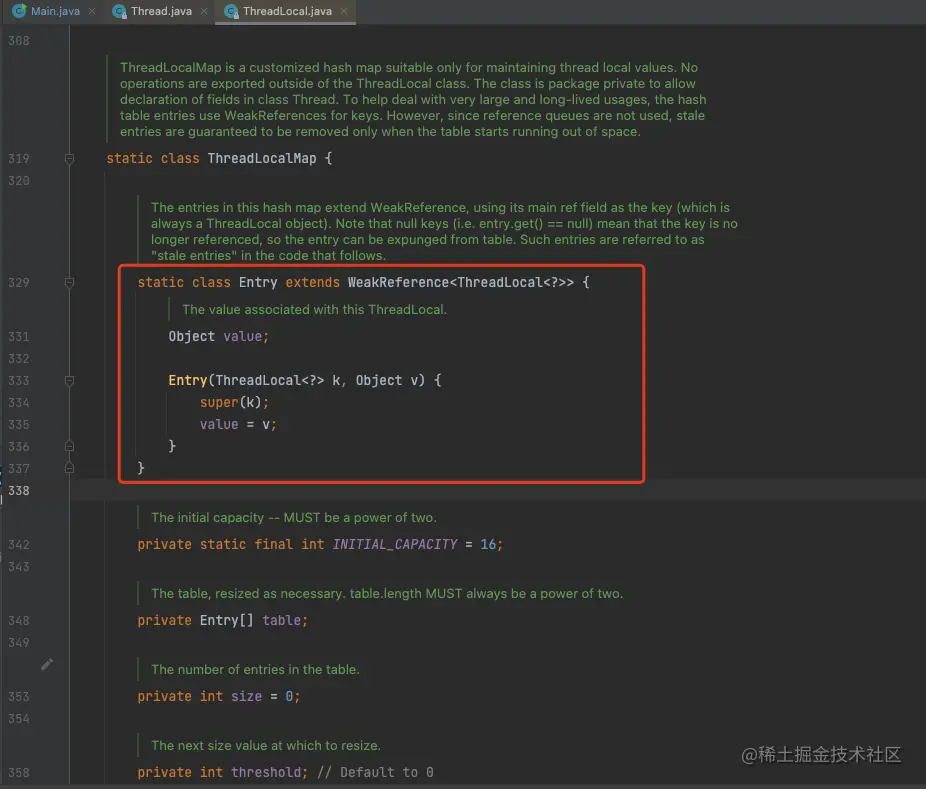926x789 pixels.
Task: Click the ThreadLocal.java class file icon
Action: point(232,11)
